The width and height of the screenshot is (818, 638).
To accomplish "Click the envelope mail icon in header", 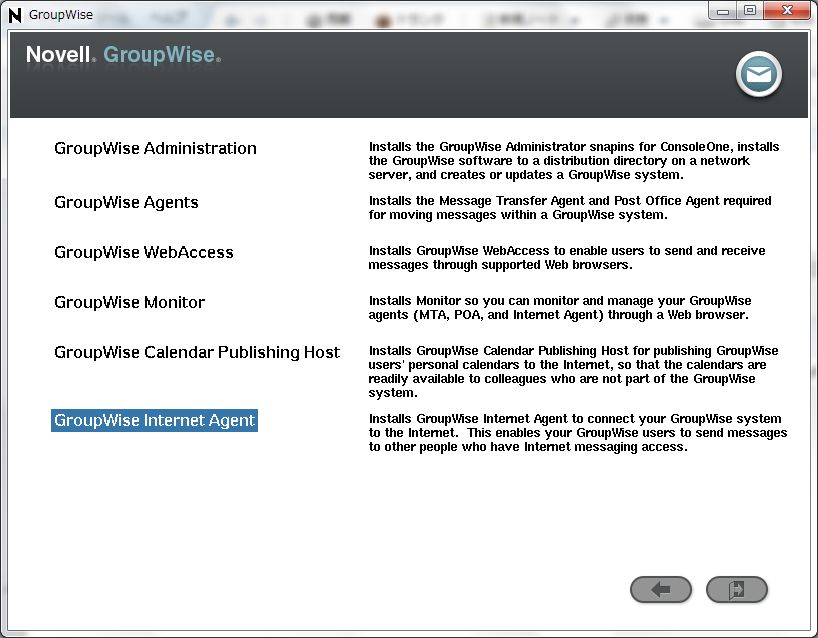I will pyautogui.click(x=759, y=75).
